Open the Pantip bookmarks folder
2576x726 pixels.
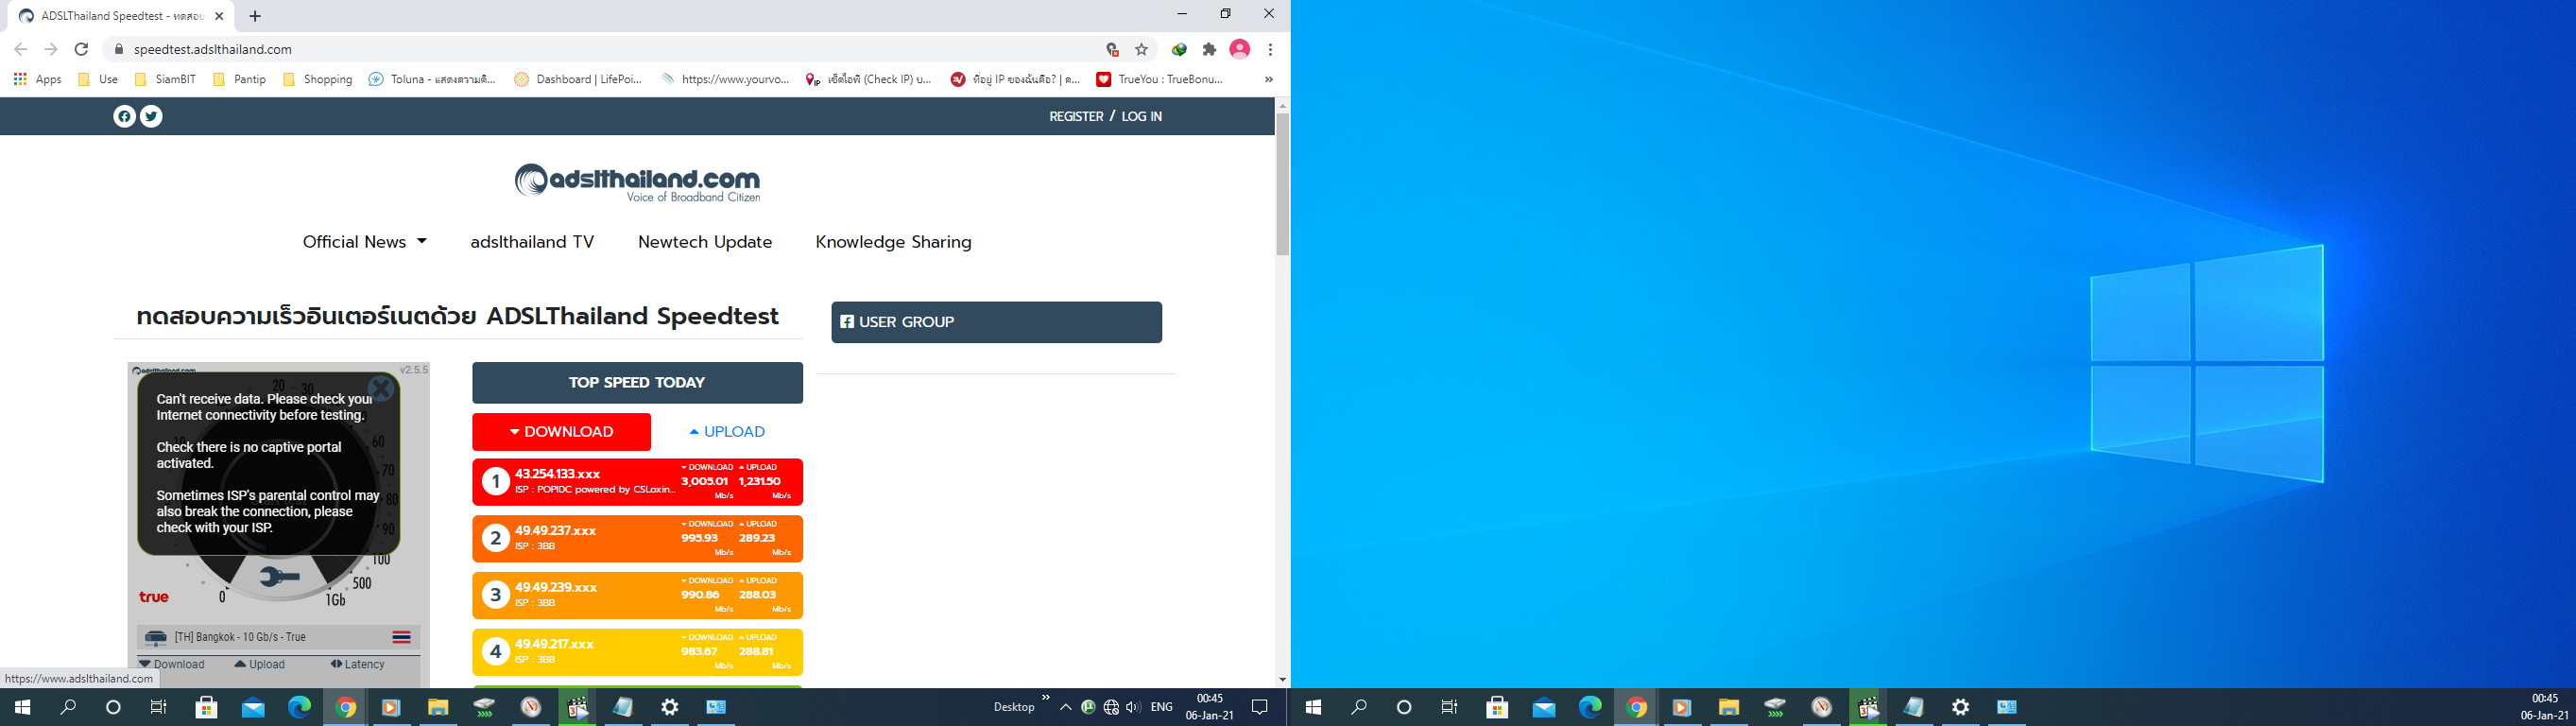pos(240,79)
